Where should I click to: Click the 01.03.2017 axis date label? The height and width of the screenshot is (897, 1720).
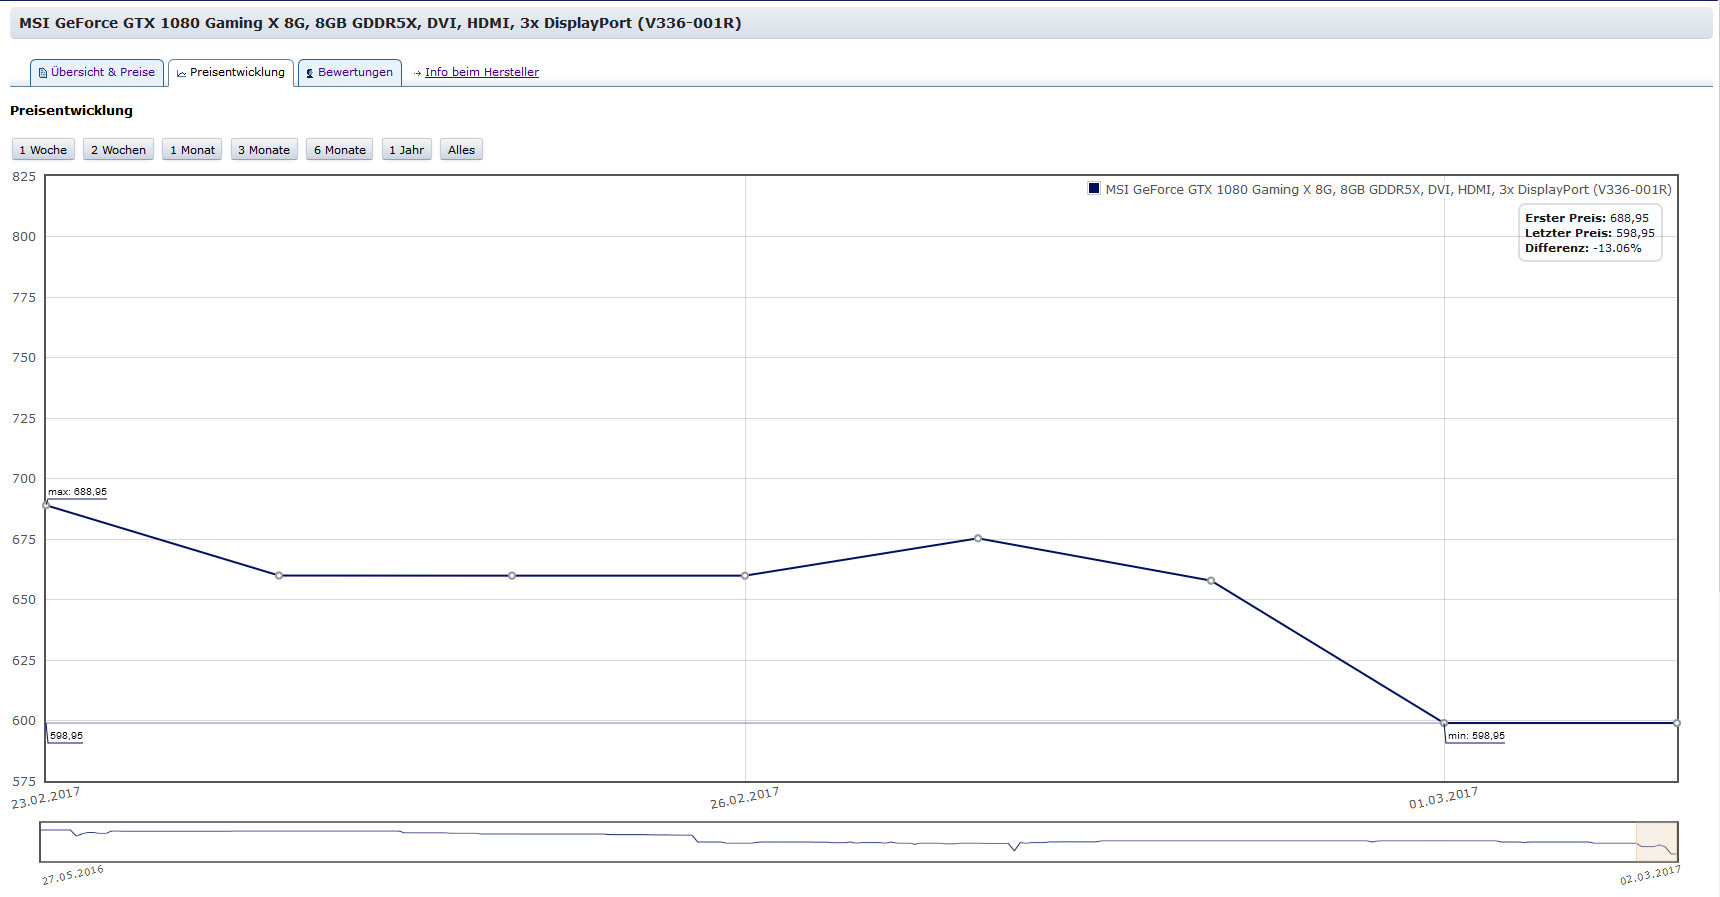pos(1443,798)
